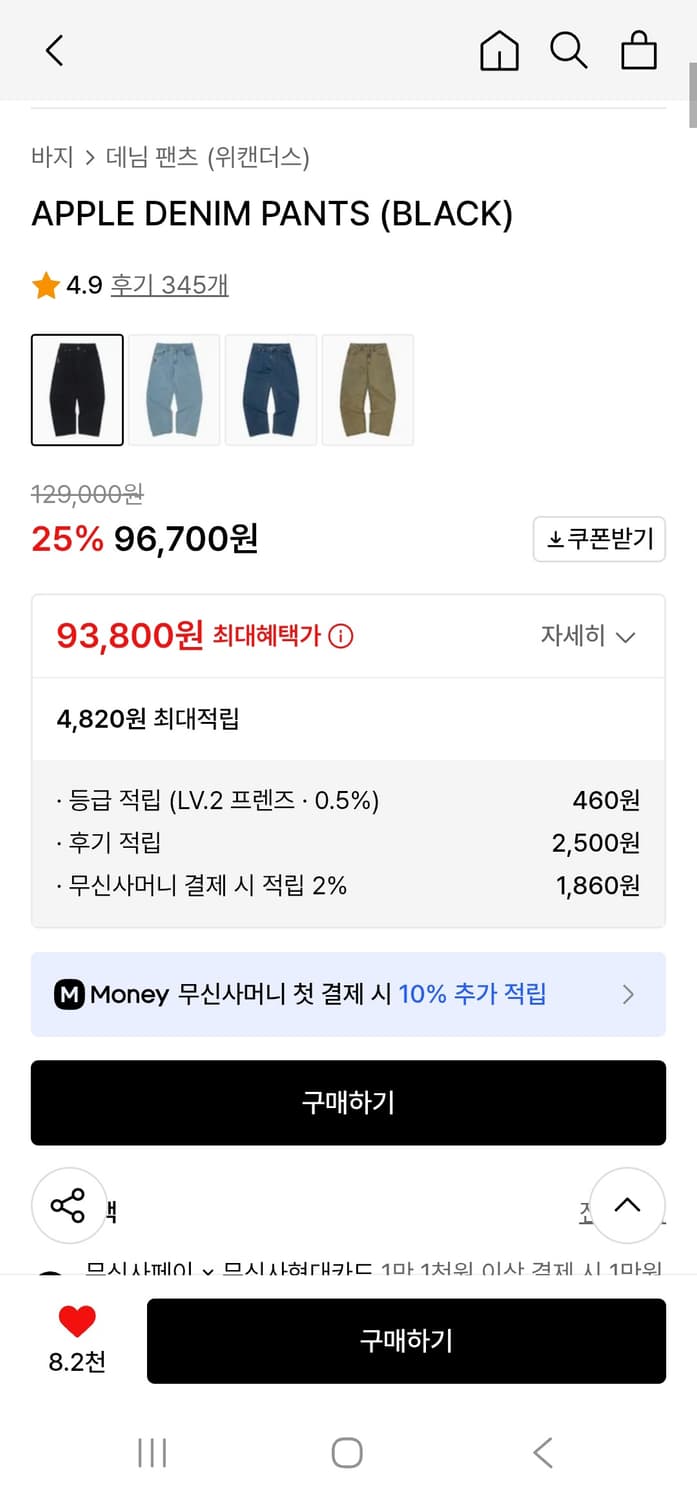Viewport: 697px width, 1500px height.
Task: Open the shopping bag
Action: [638, 50]
